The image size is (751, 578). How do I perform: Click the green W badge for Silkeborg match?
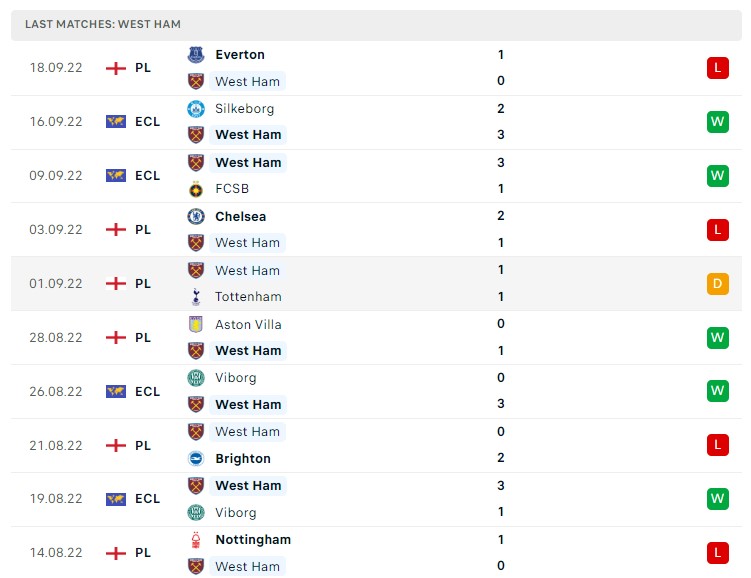(x=717, y=122)
